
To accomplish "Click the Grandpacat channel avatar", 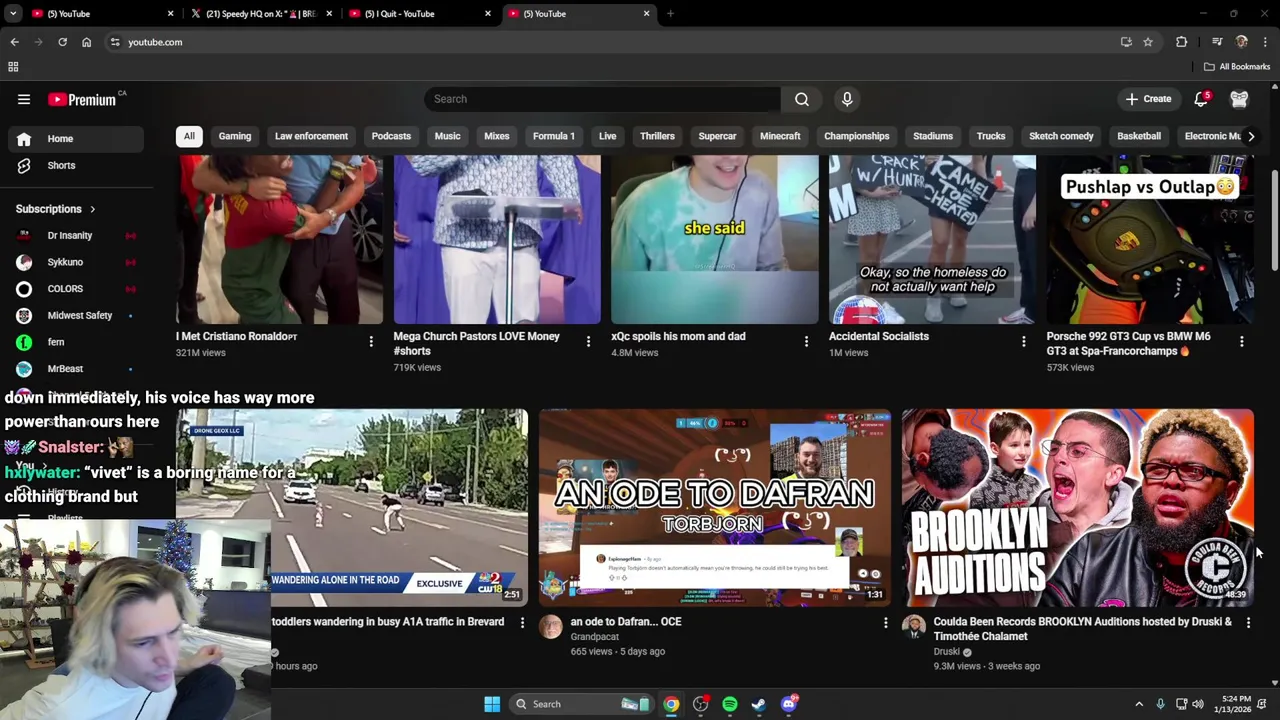I will [551, 627].
